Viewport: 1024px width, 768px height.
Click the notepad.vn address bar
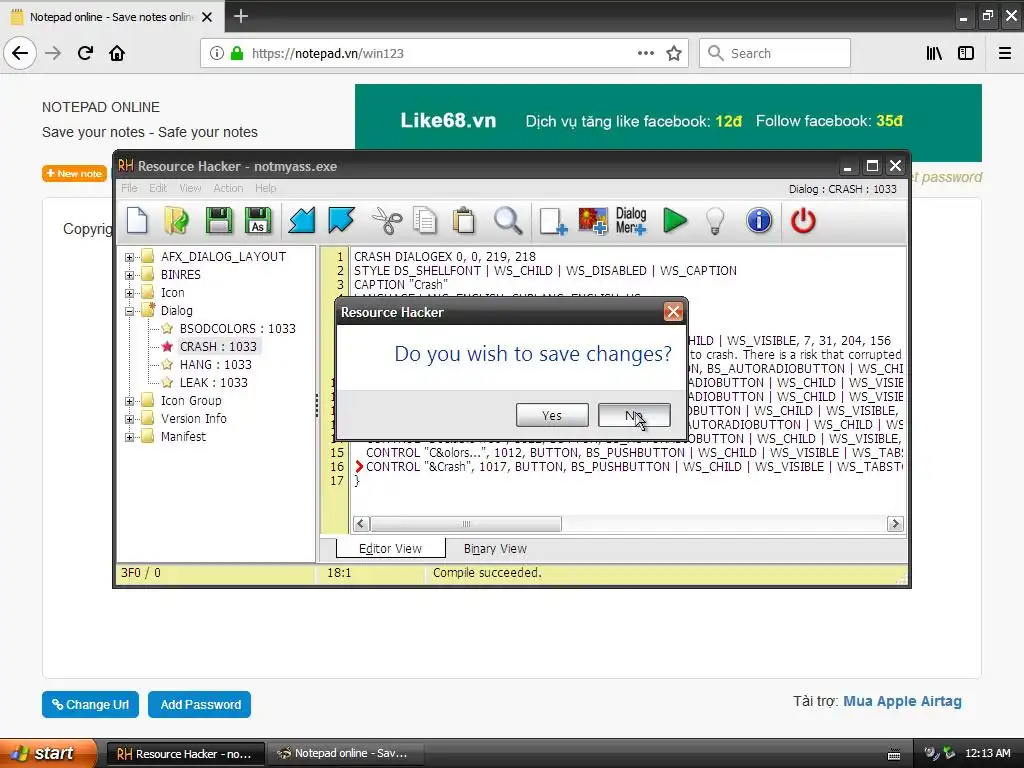coord(444,53)
